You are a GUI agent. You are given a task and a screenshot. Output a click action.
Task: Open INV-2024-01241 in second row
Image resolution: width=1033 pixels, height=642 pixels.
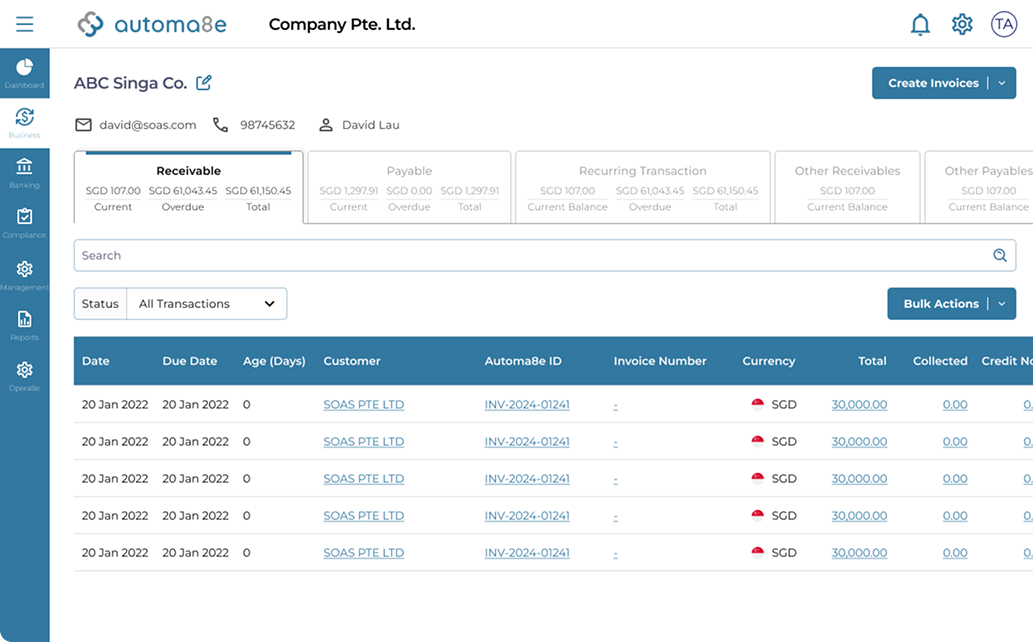click(527, 442)
